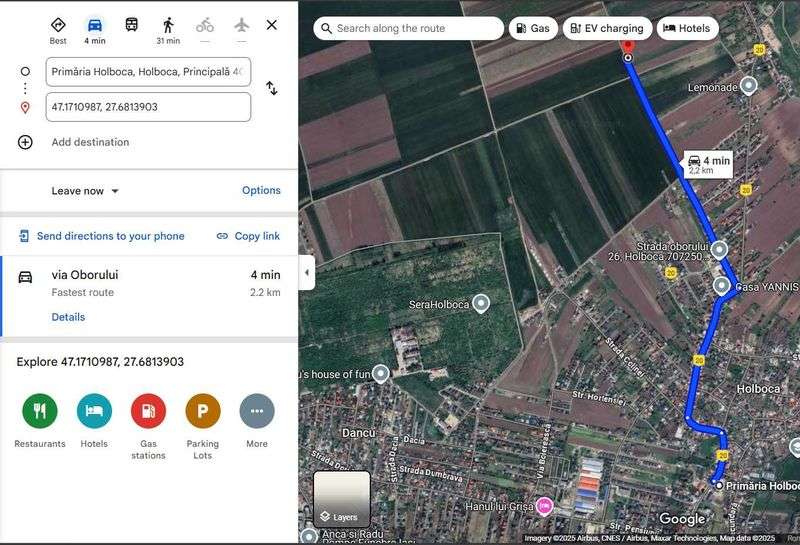Explore nearby Hotels icon
800x545 pixels.
click(x=94, y=411)
